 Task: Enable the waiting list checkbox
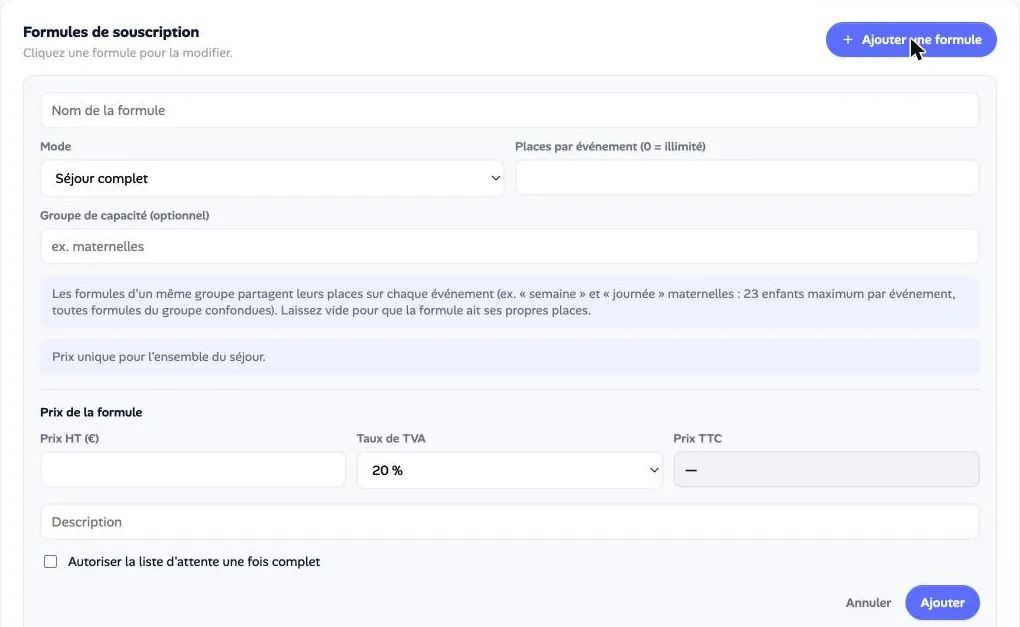pos(50,561)
